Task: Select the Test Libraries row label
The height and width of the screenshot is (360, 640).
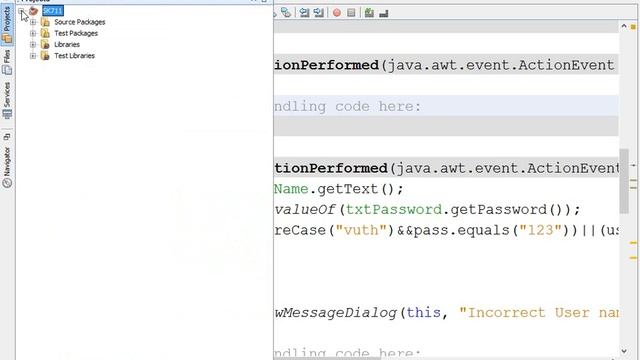Action: pyautogui.click(x=74, y=56)
